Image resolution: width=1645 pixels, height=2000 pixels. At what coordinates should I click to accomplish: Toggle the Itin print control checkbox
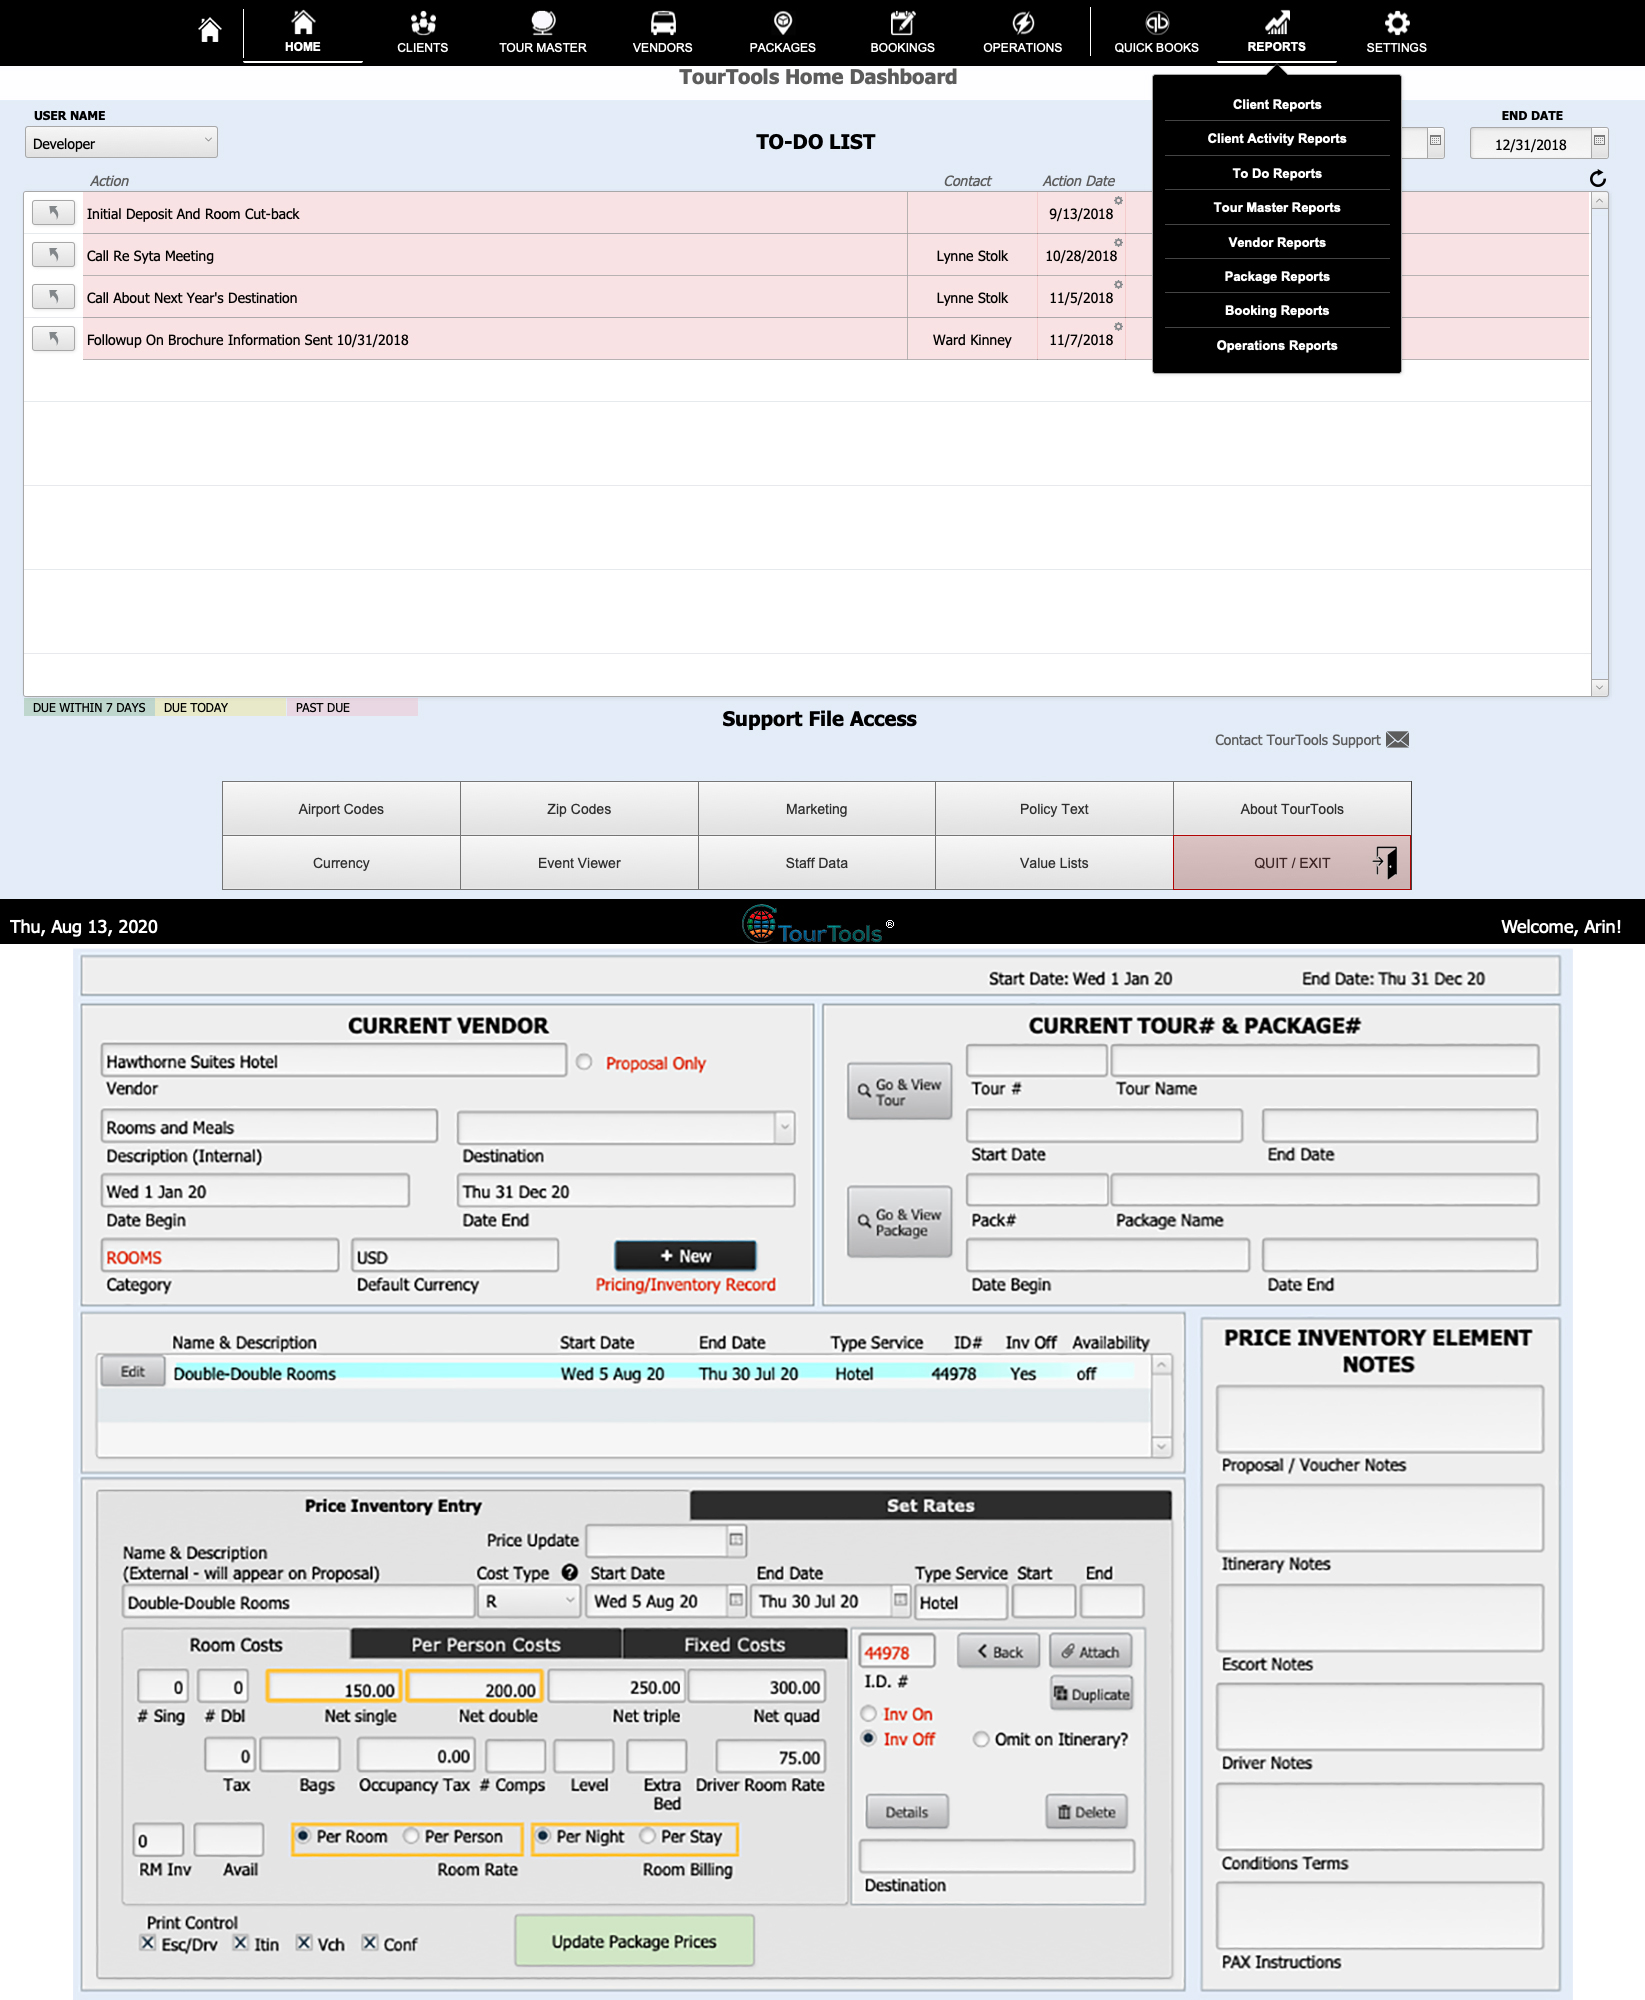240,1942
